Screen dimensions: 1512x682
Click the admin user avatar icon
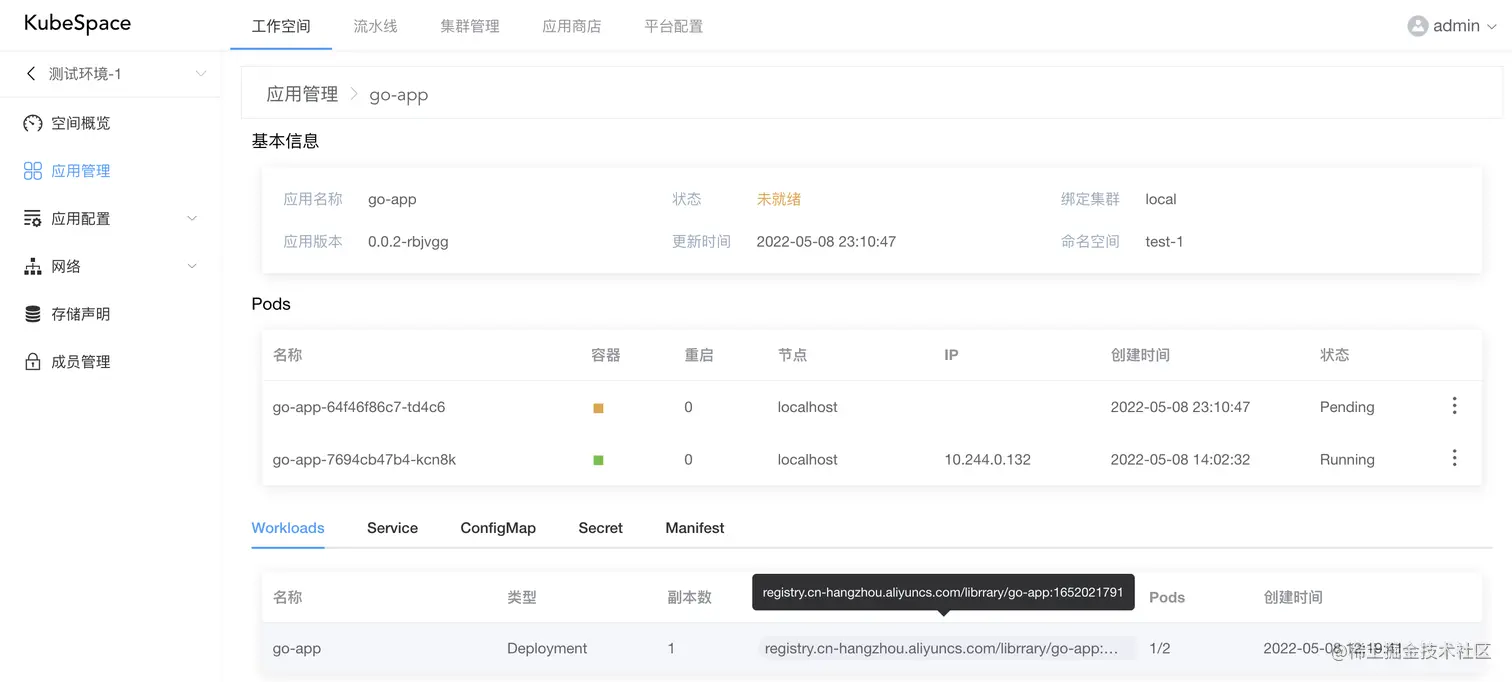[x=1417, y=26]
